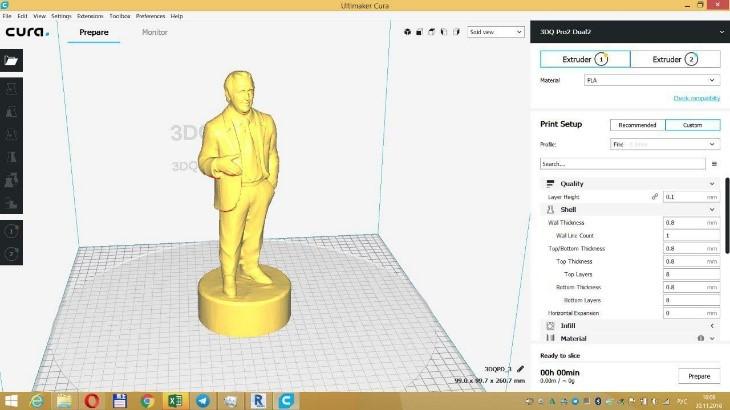
Task: Click the pencil icon to rename job
Action: point(520,369)
